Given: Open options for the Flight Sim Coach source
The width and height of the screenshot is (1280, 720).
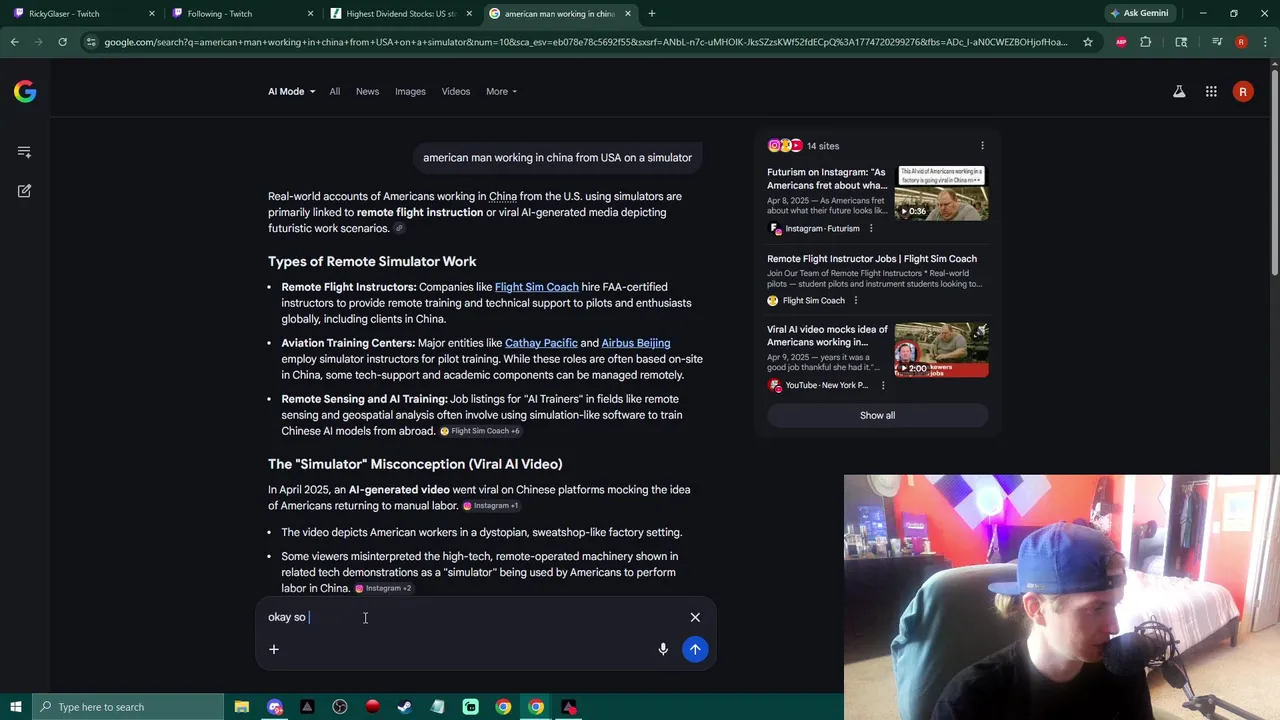Looking at the screenshot, I should [855, 301].
